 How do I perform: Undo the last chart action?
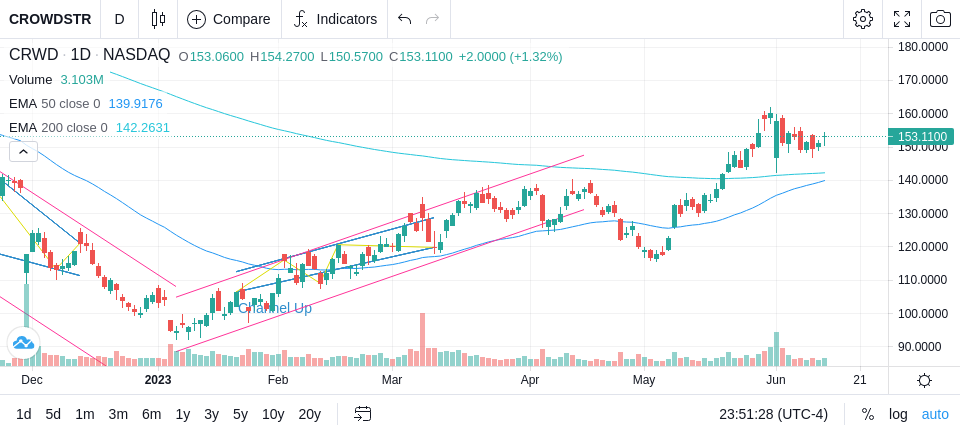click(x=404, y=19)
